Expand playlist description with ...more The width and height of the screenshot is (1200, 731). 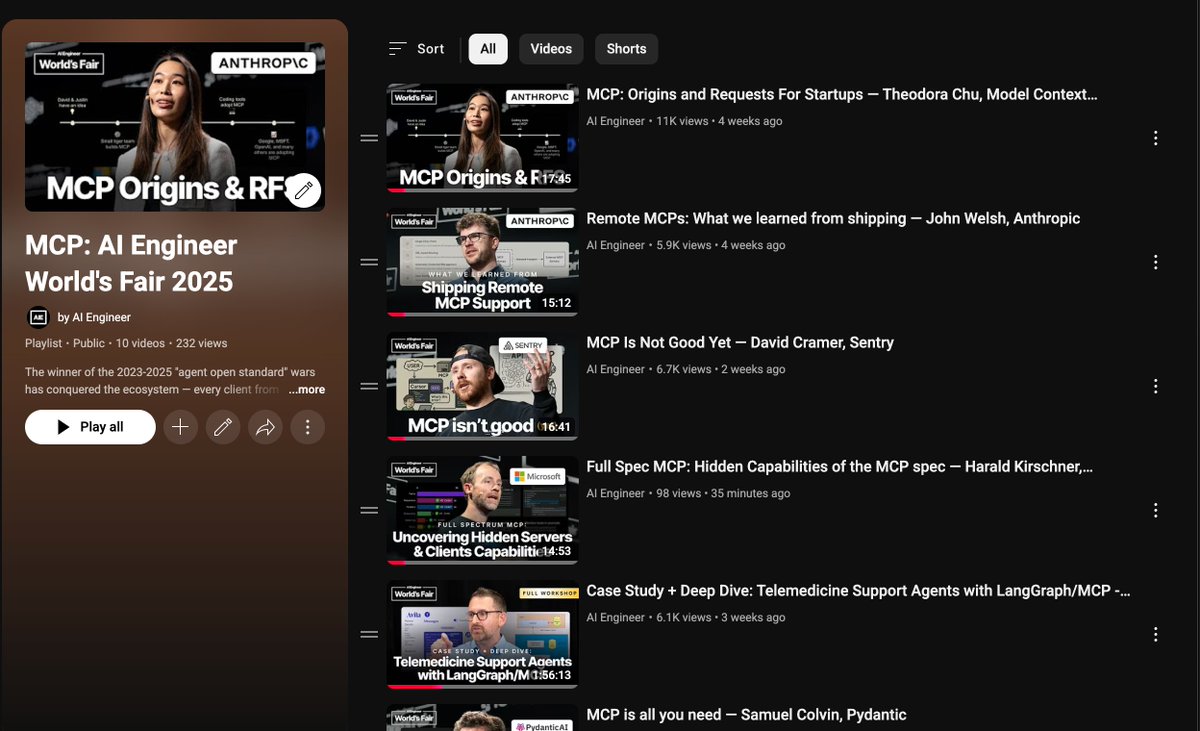click(x=308, y=390)
